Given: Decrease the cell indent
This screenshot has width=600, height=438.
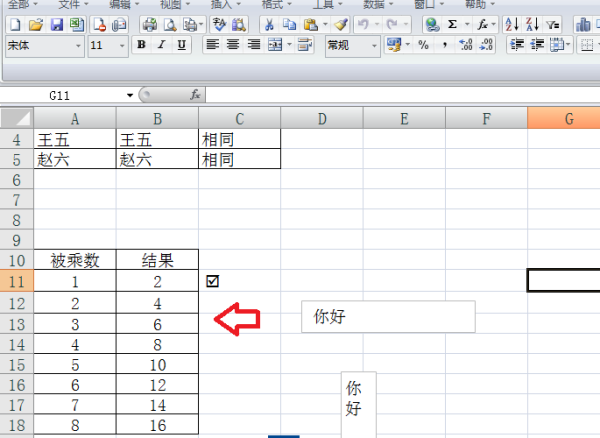Looking at the screenshot, I should tap(517, 46).
